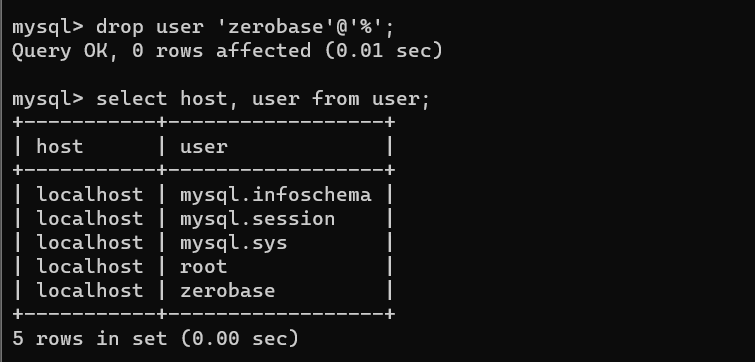Image resolution: width=755 pixels, height=362 pixels.
Task: Click the mysql.infoschema user entry
Action: (275, 195)
